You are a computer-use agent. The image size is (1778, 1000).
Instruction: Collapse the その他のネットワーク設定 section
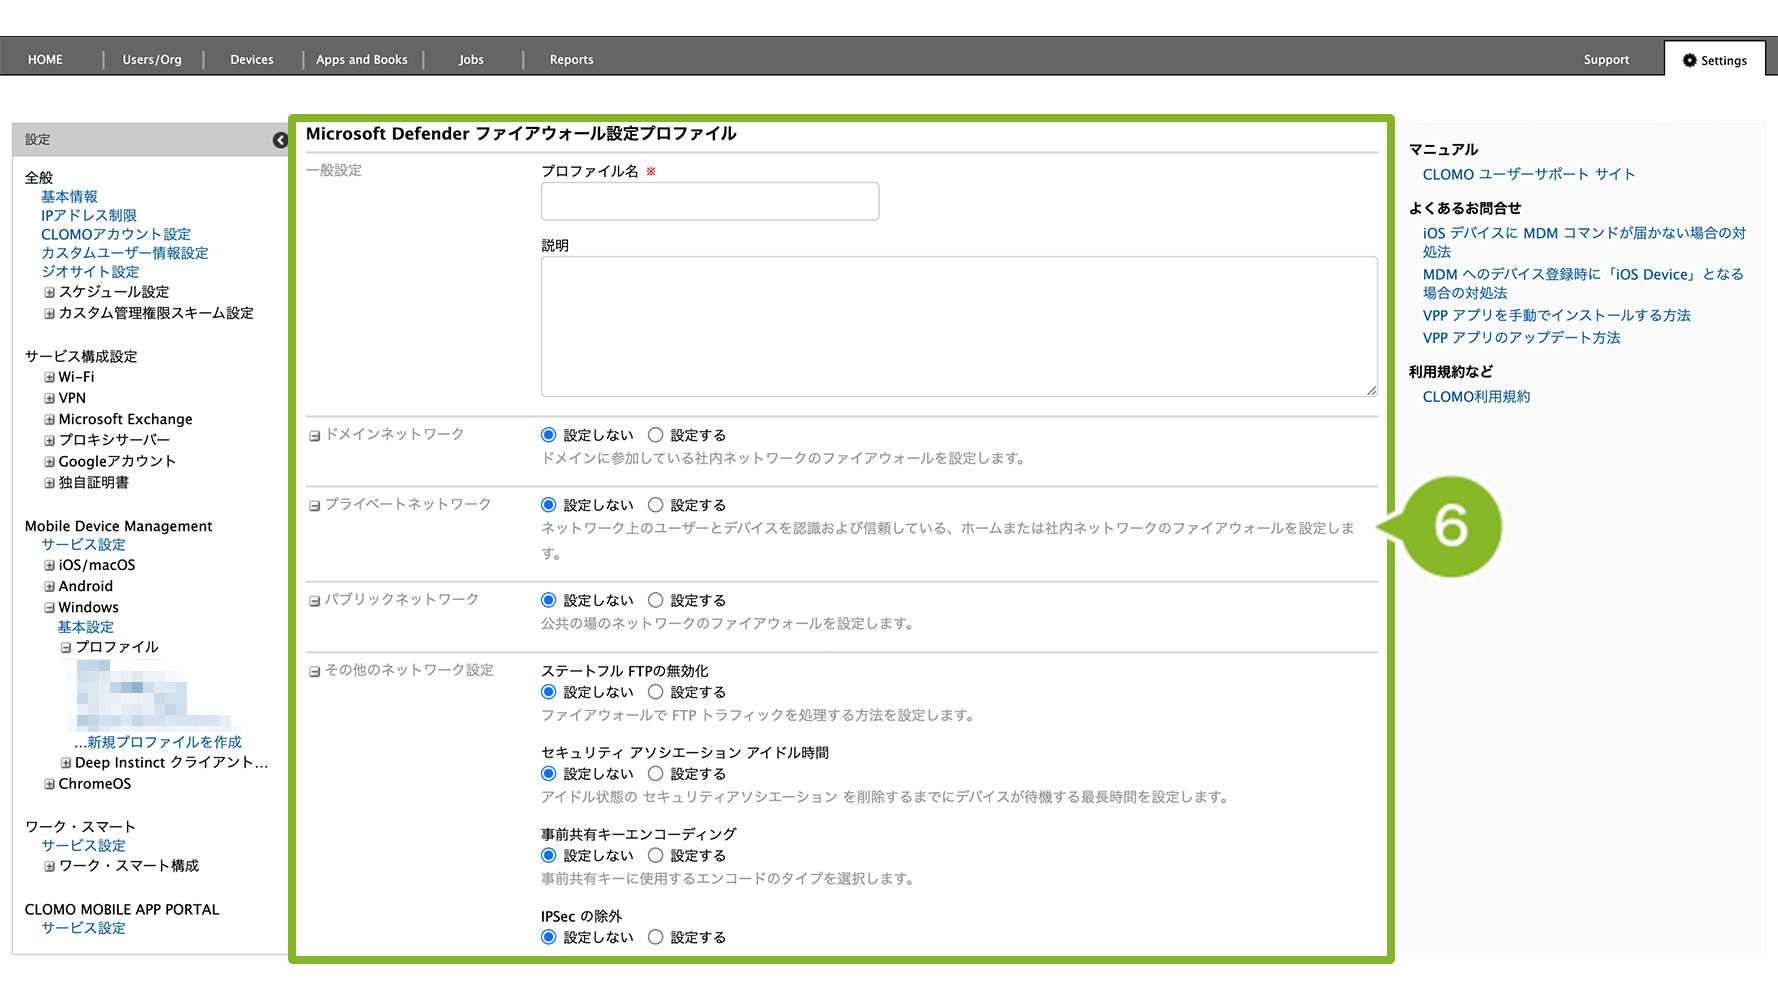[314, 672]
